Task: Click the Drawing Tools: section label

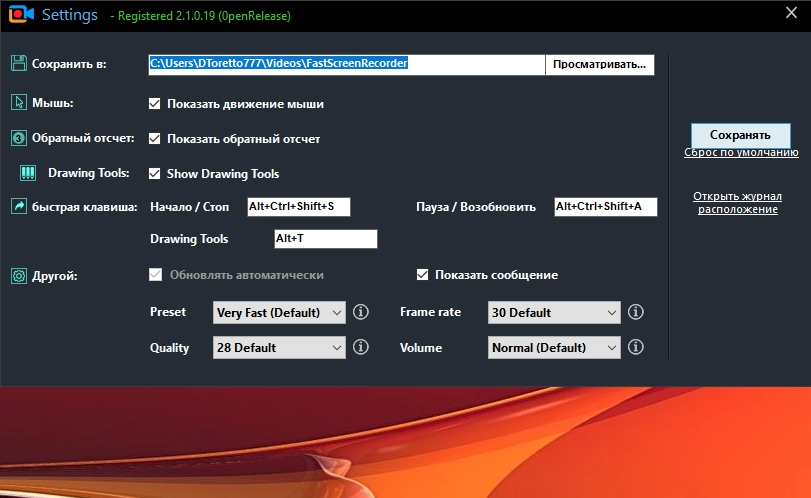Action: (x=88, y=173)
